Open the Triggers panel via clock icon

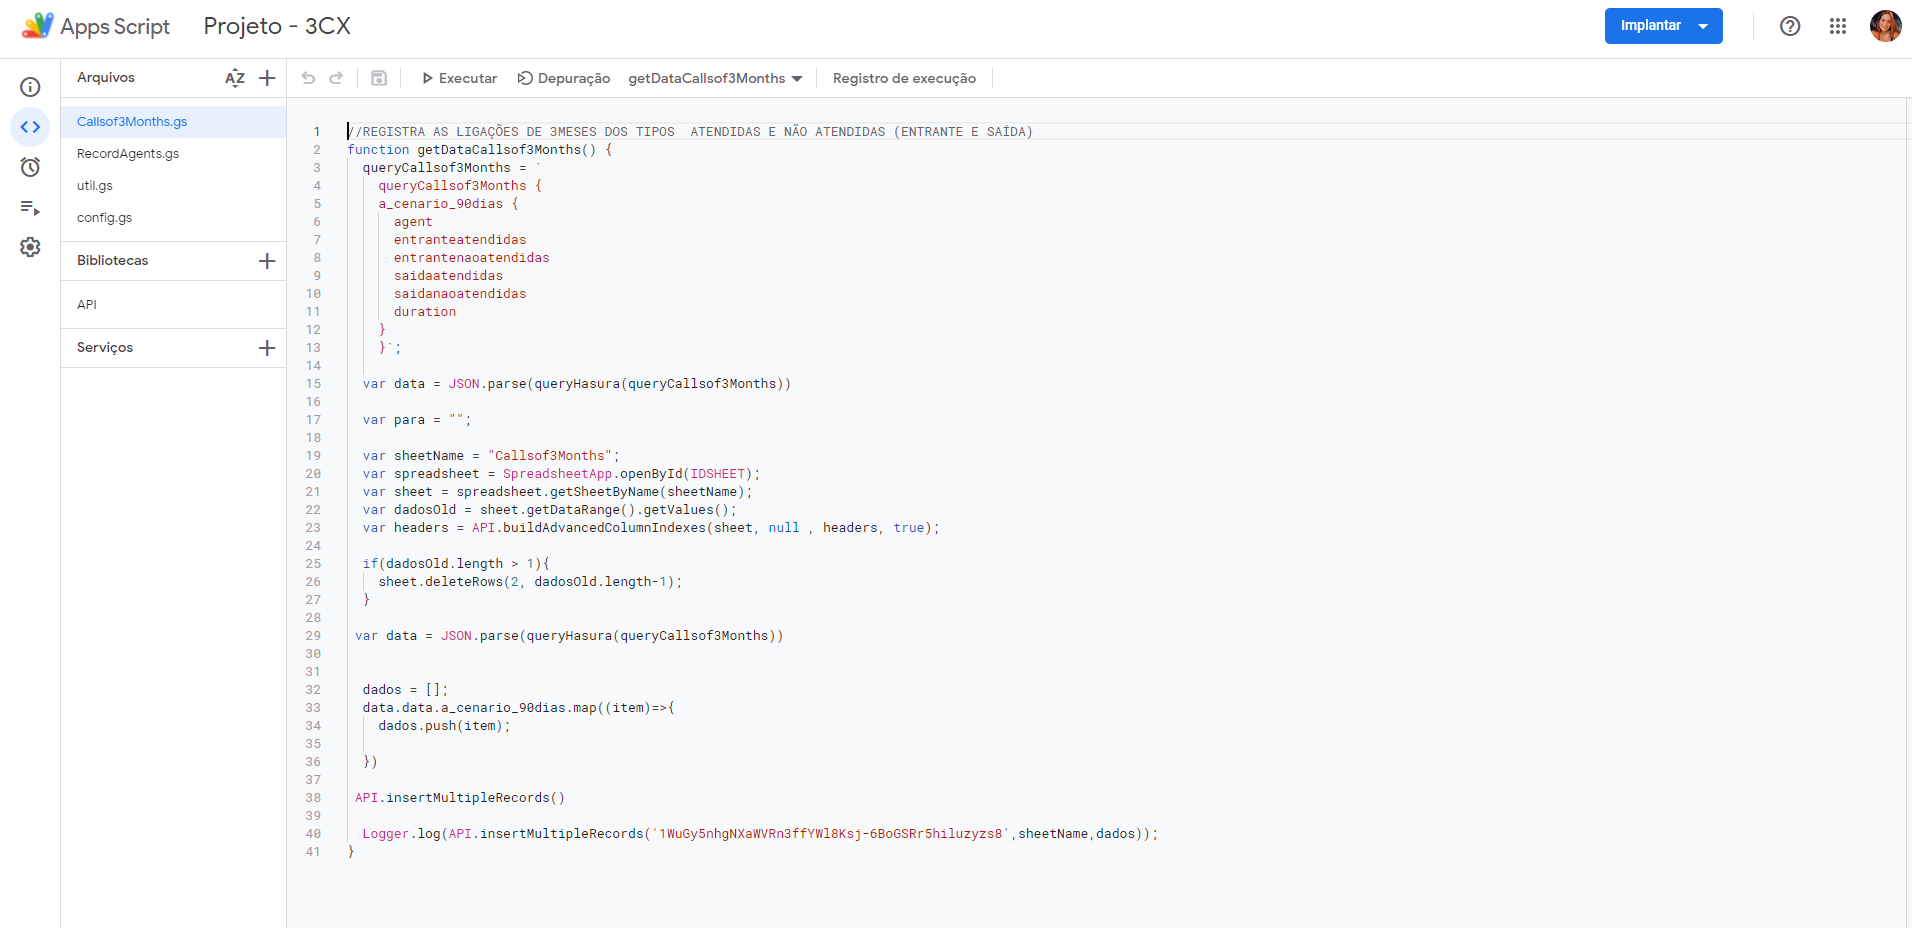click(x=30, y=167)
